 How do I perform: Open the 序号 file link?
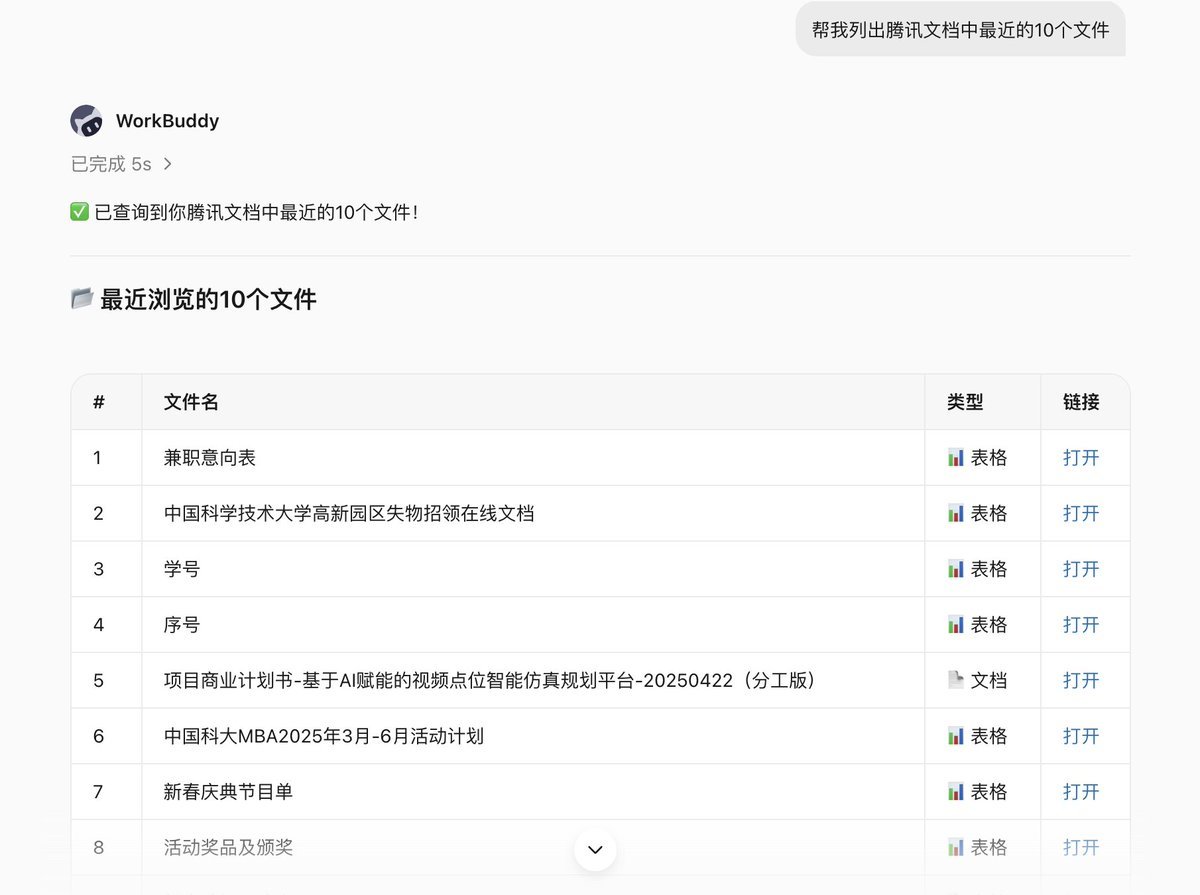coord(1081,625)
